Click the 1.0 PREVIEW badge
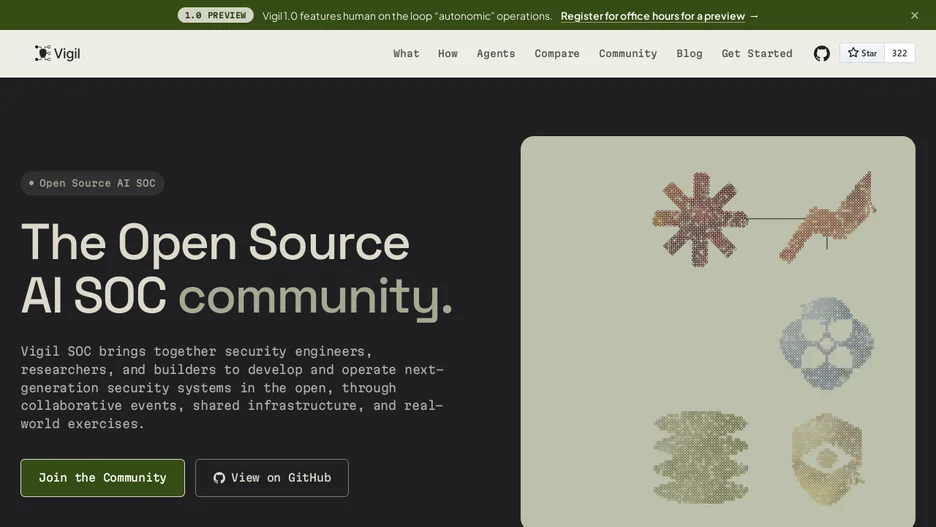 point(215,15)
